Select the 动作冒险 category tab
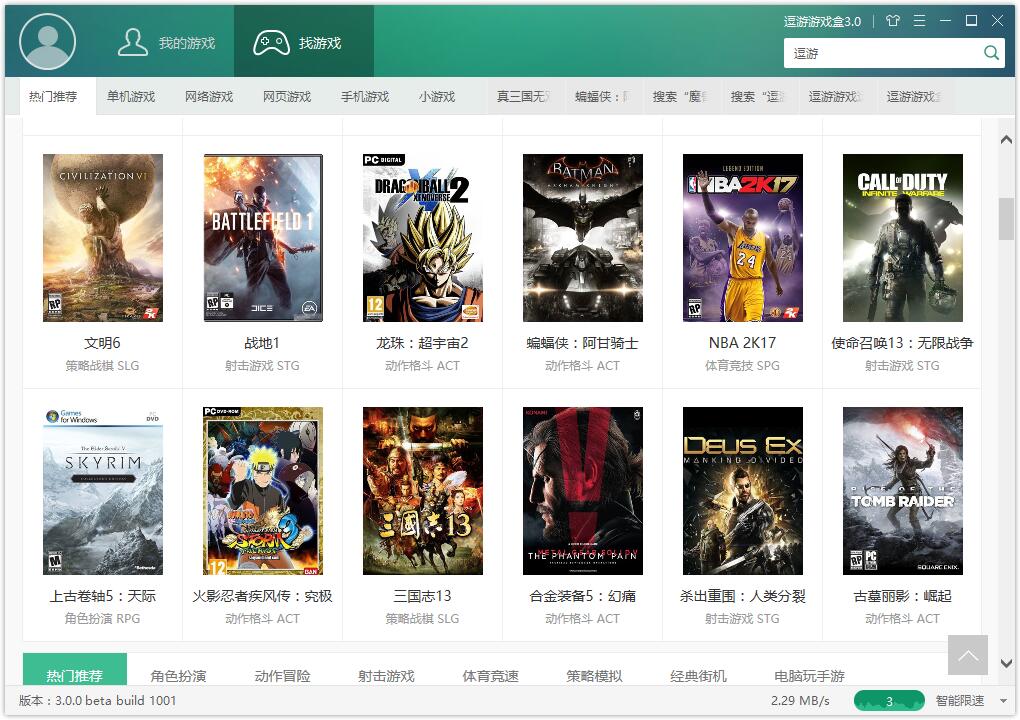The image size is (1020, 720). click(282, 676)
